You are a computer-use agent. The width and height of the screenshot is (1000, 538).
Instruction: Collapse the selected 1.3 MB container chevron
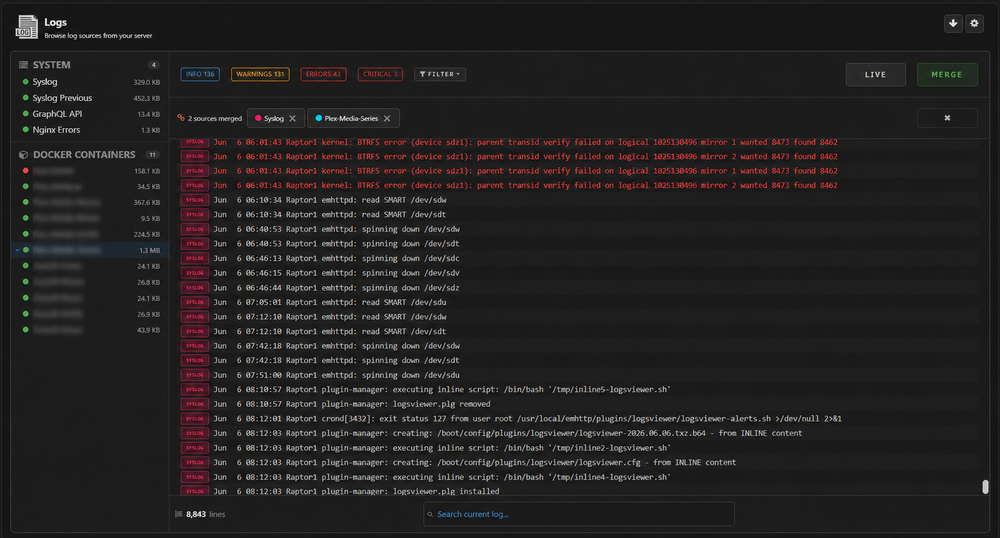click(x=17, y=251)
